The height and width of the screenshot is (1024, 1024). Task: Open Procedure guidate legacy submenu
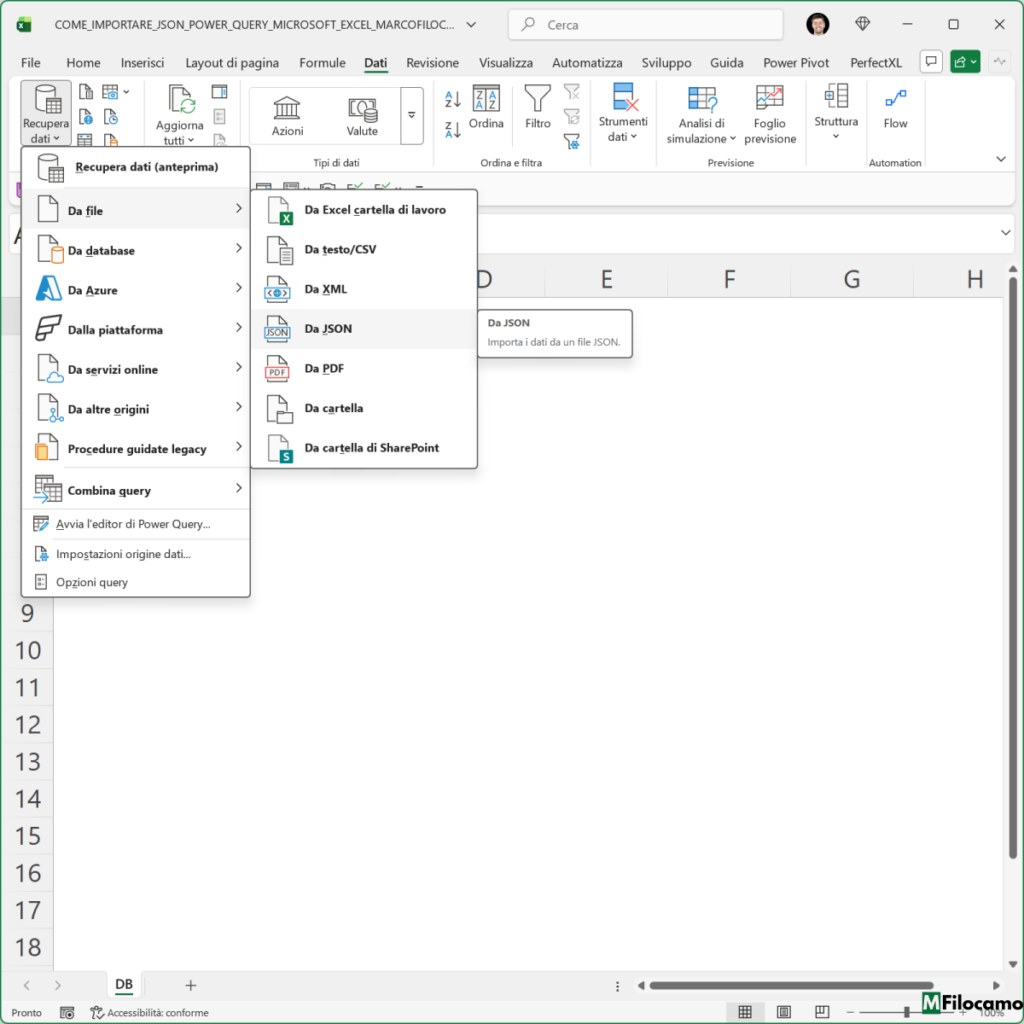point(136,449)
